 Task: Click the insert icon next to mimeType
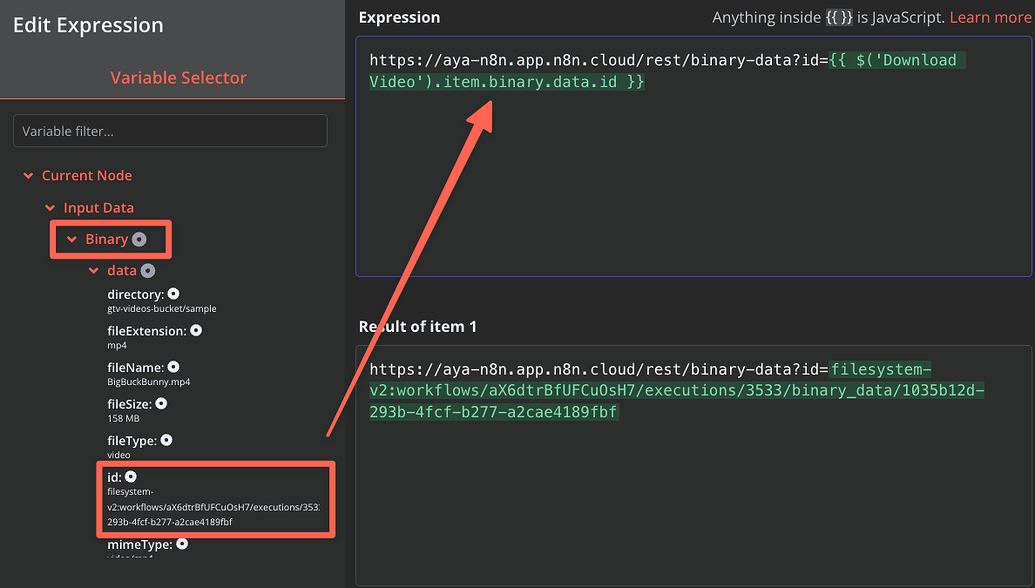point(182,543)
